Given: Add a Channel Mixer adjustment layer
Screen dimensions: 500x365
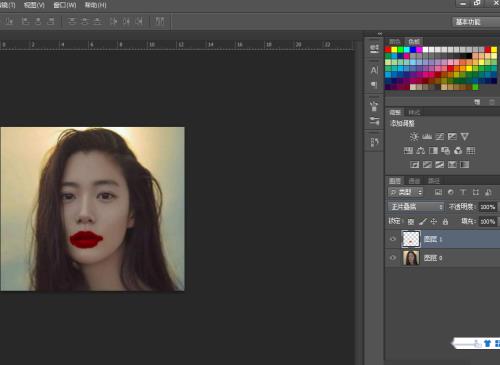Looking at the screenshot, I should pyautogui.click(x=458, y=151).
